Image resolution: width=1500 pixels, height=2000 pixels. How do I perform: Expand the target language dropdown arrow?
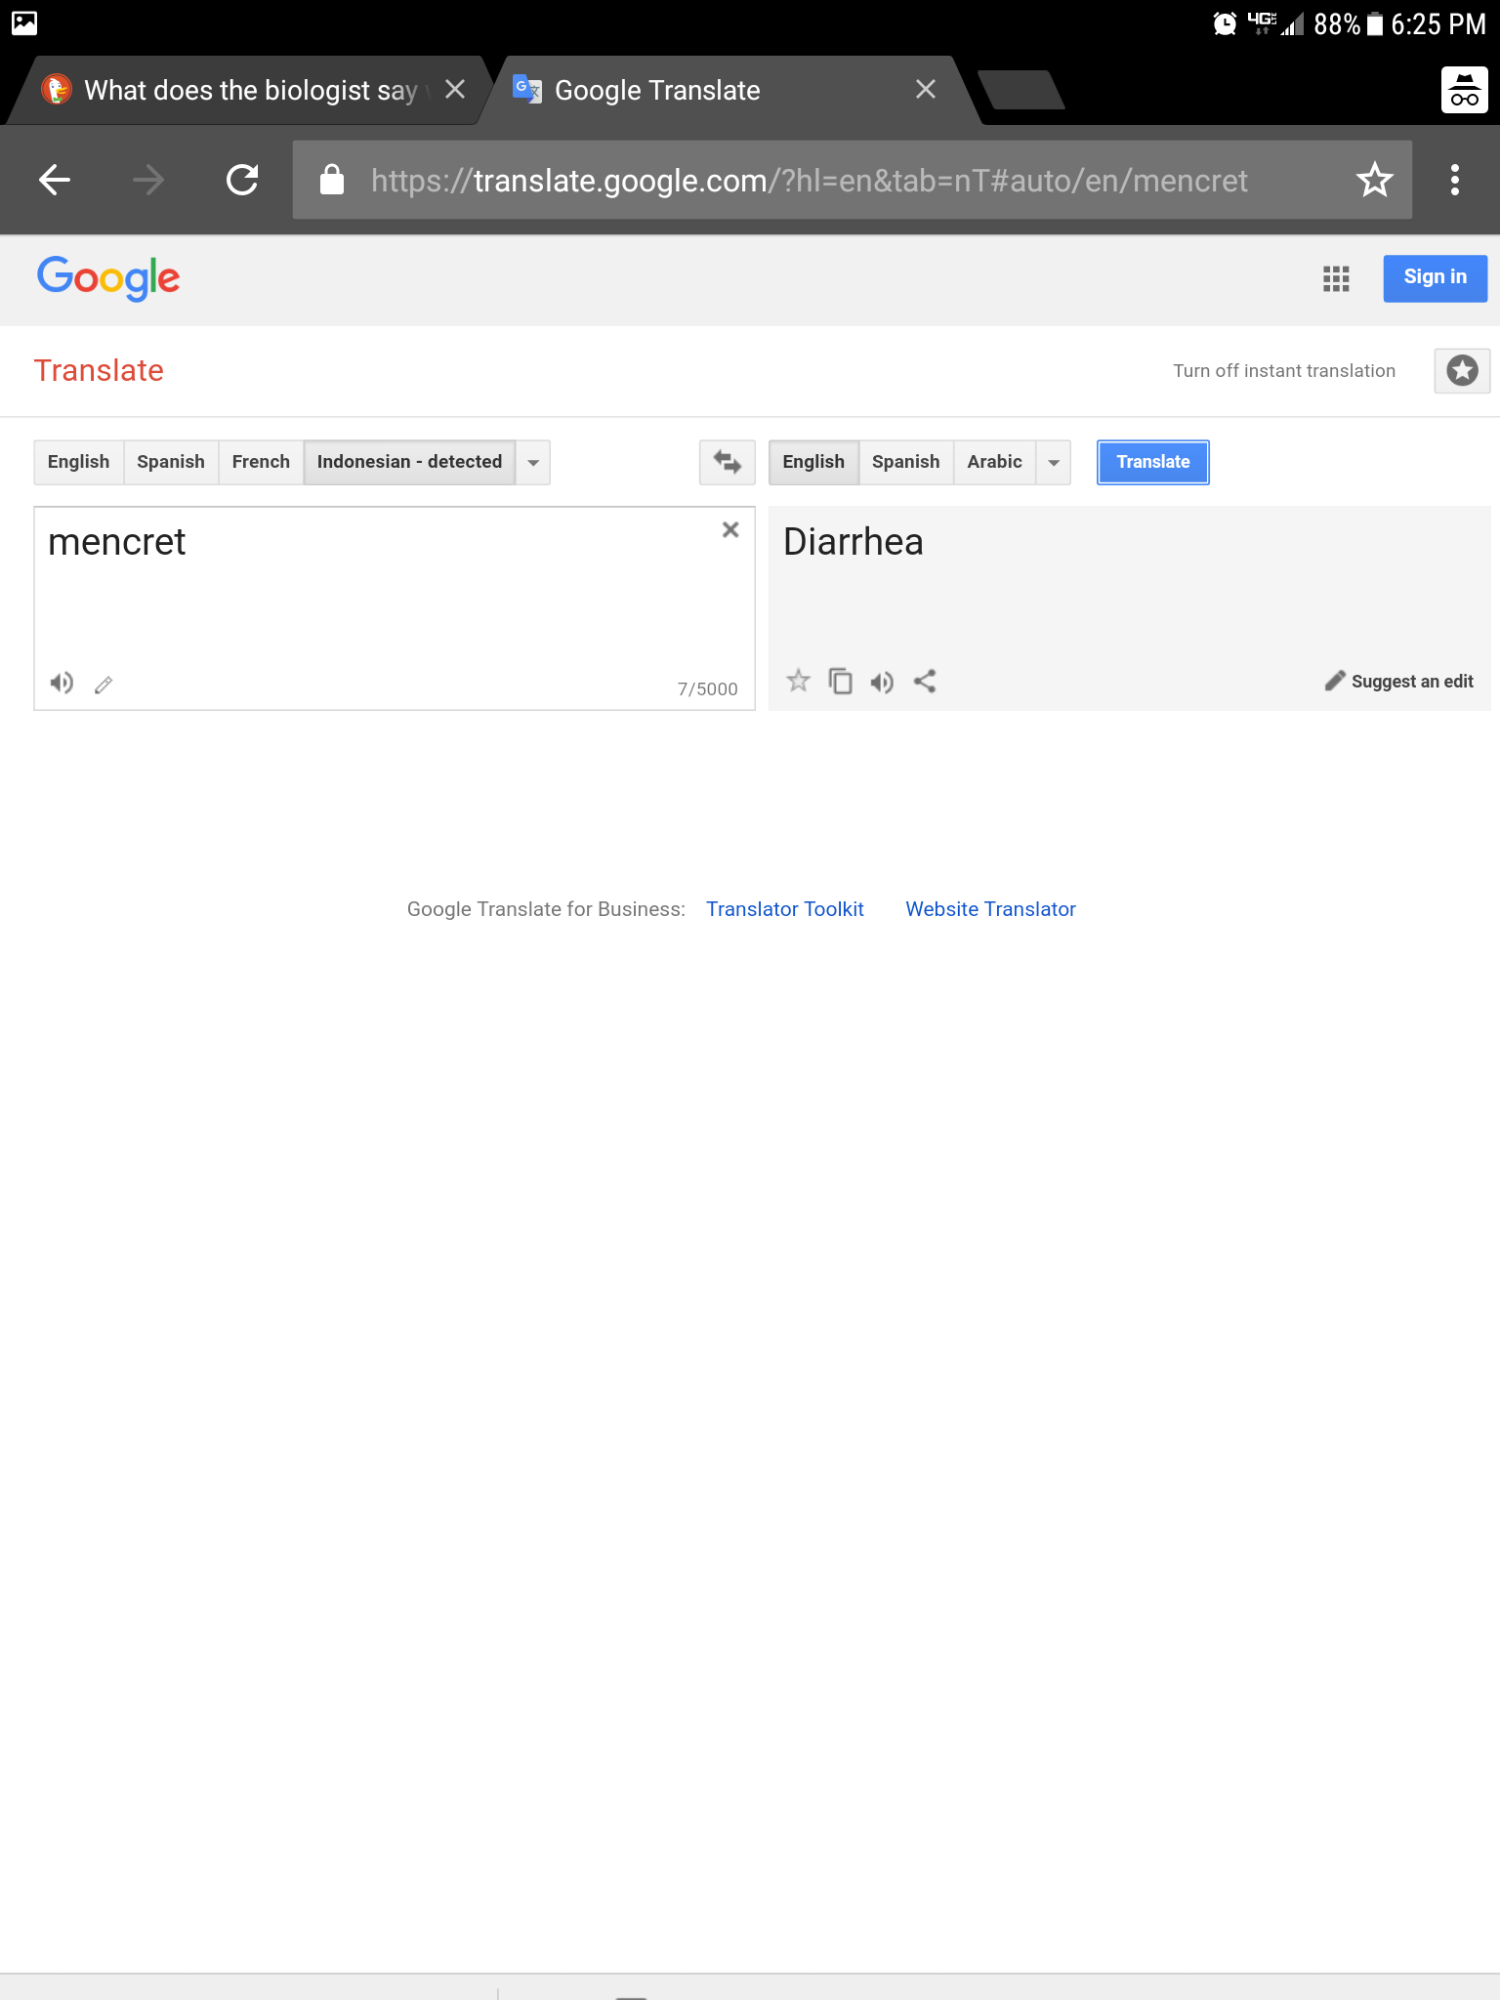(1053, 462)
